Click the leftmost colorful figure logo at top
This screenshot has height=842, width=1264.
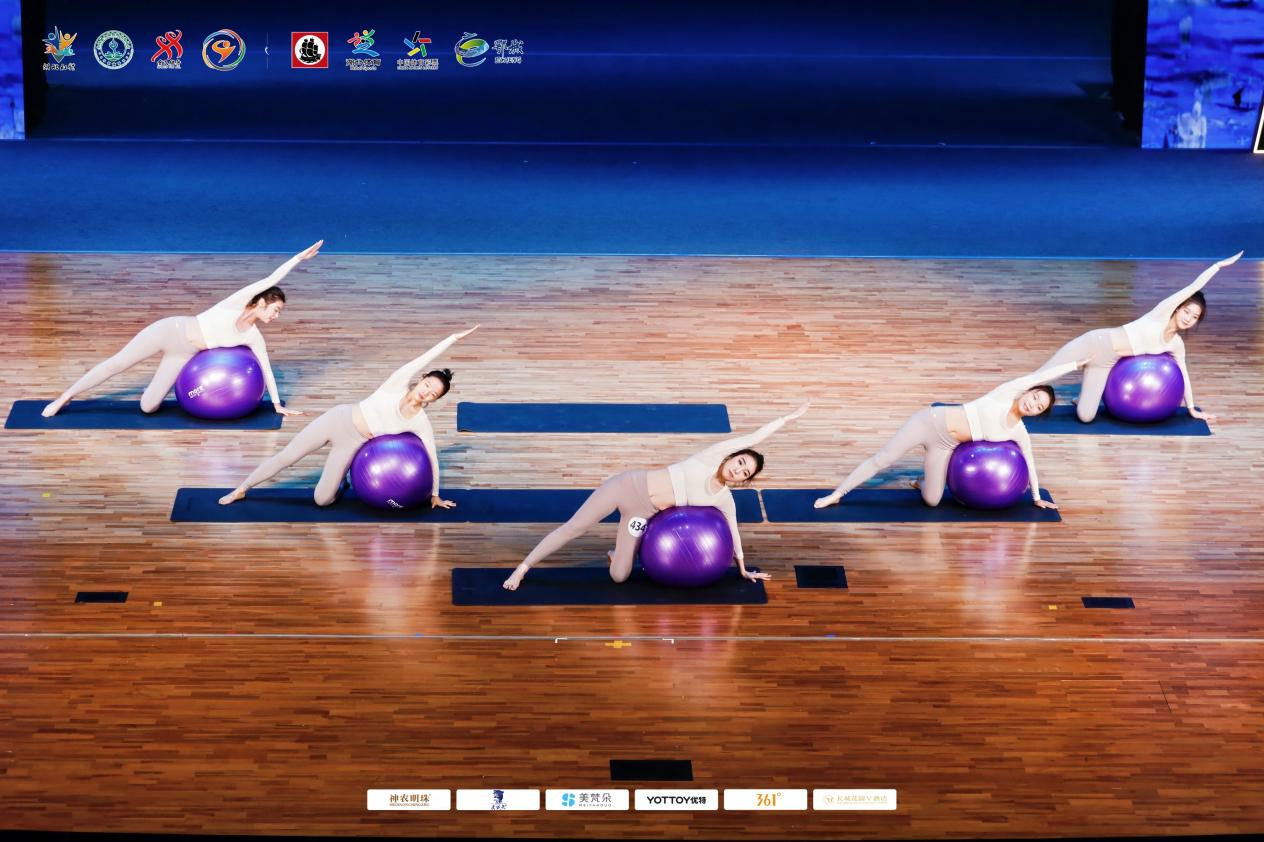pyautogui.click(x=59, y=49)
